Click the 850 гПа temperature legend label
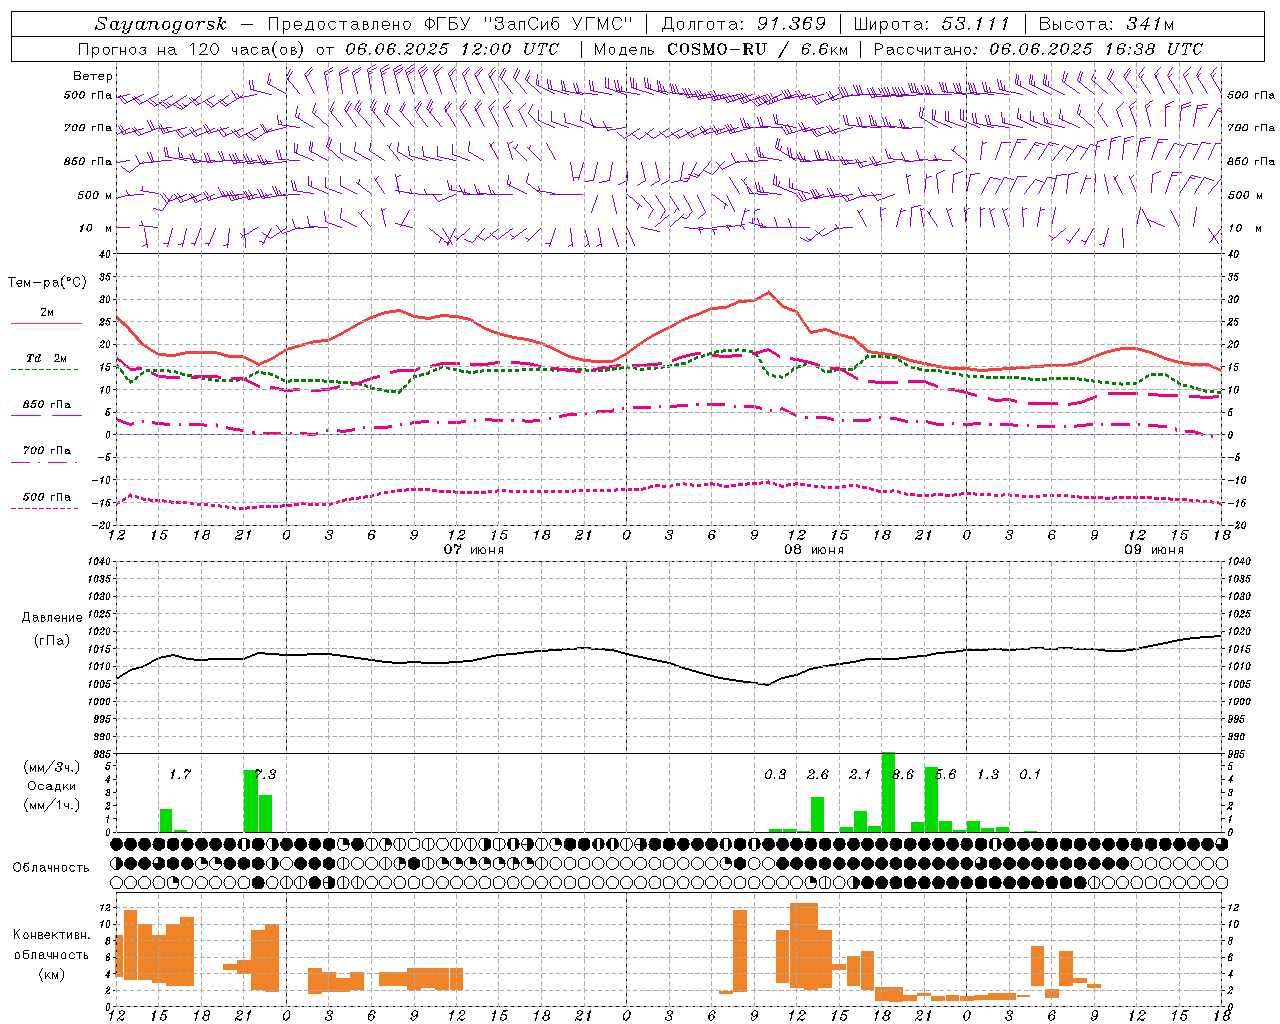1280x1024 pixels. click(46, 405)
